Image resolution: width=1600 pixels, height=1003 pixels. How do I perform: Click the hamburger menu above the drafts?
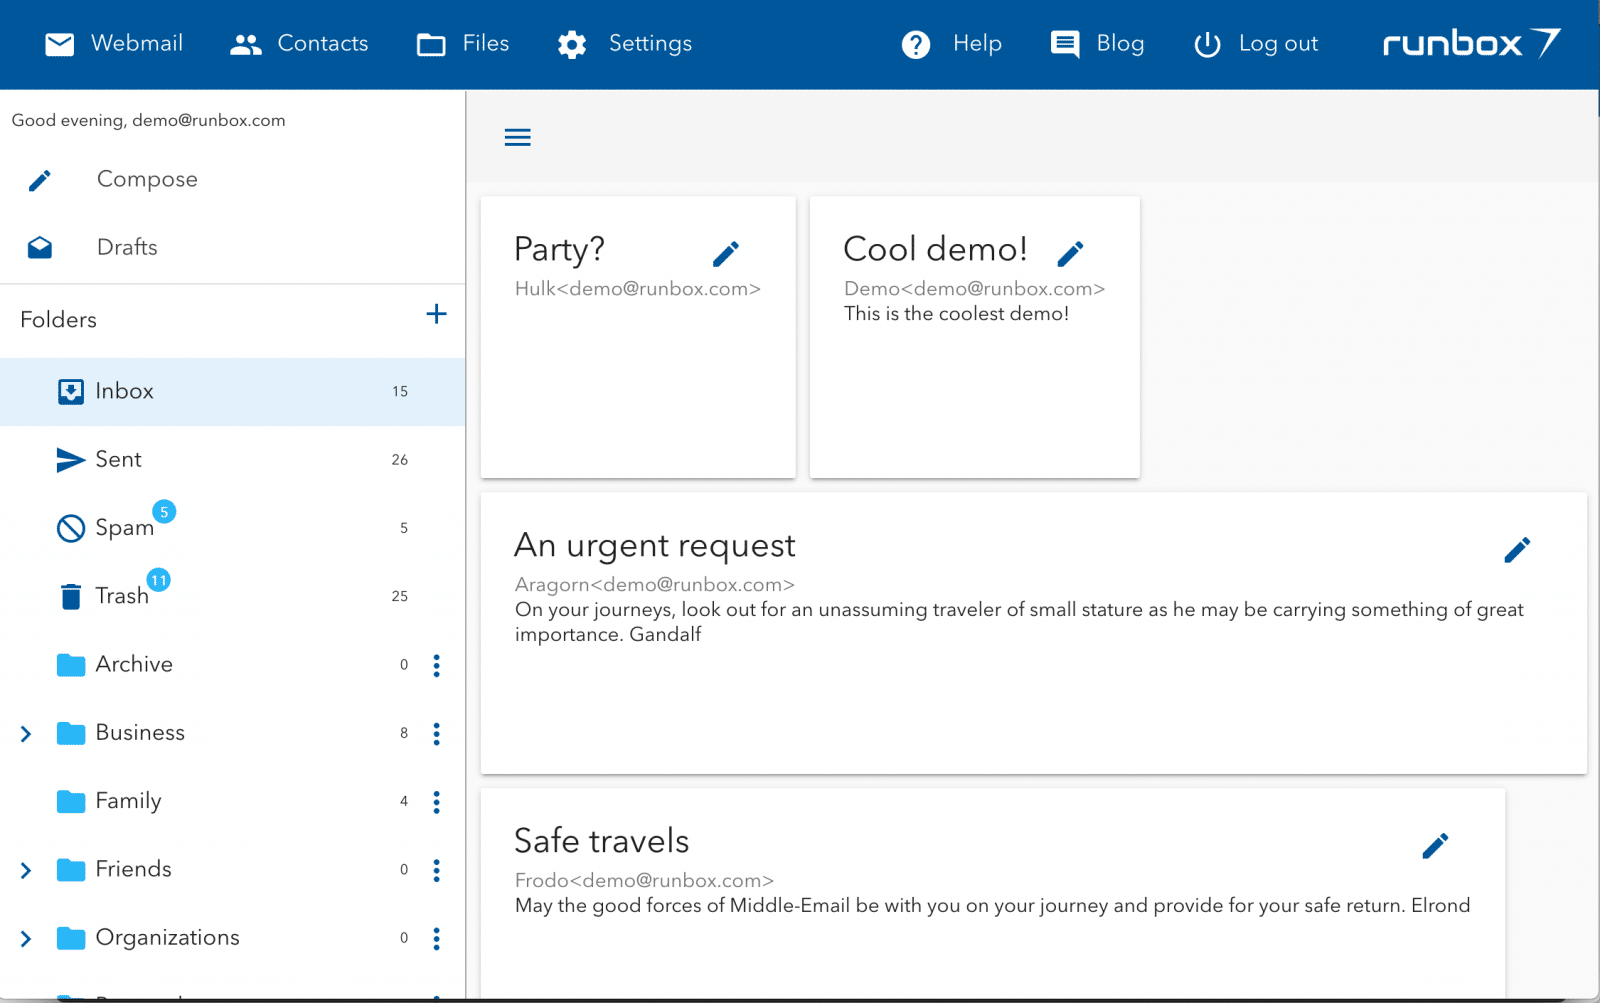(x=518, y=137)
